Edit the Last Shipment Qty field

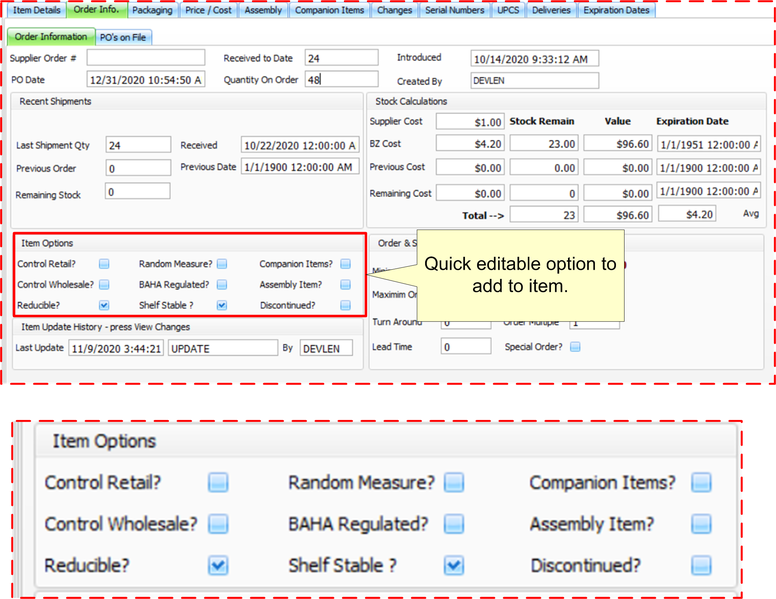(x=138, y=145)
